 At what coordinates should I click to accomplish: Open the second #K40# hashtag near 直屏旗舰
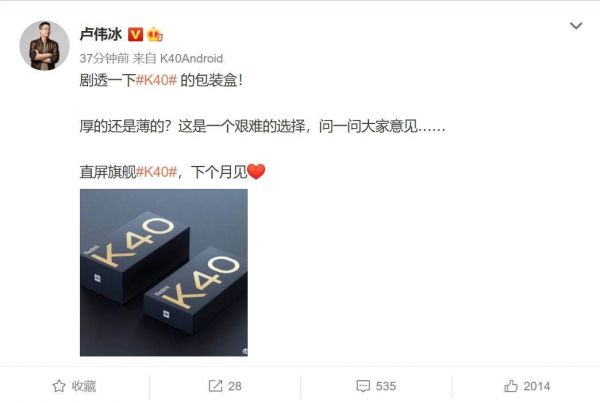click(x=156, y=172)
